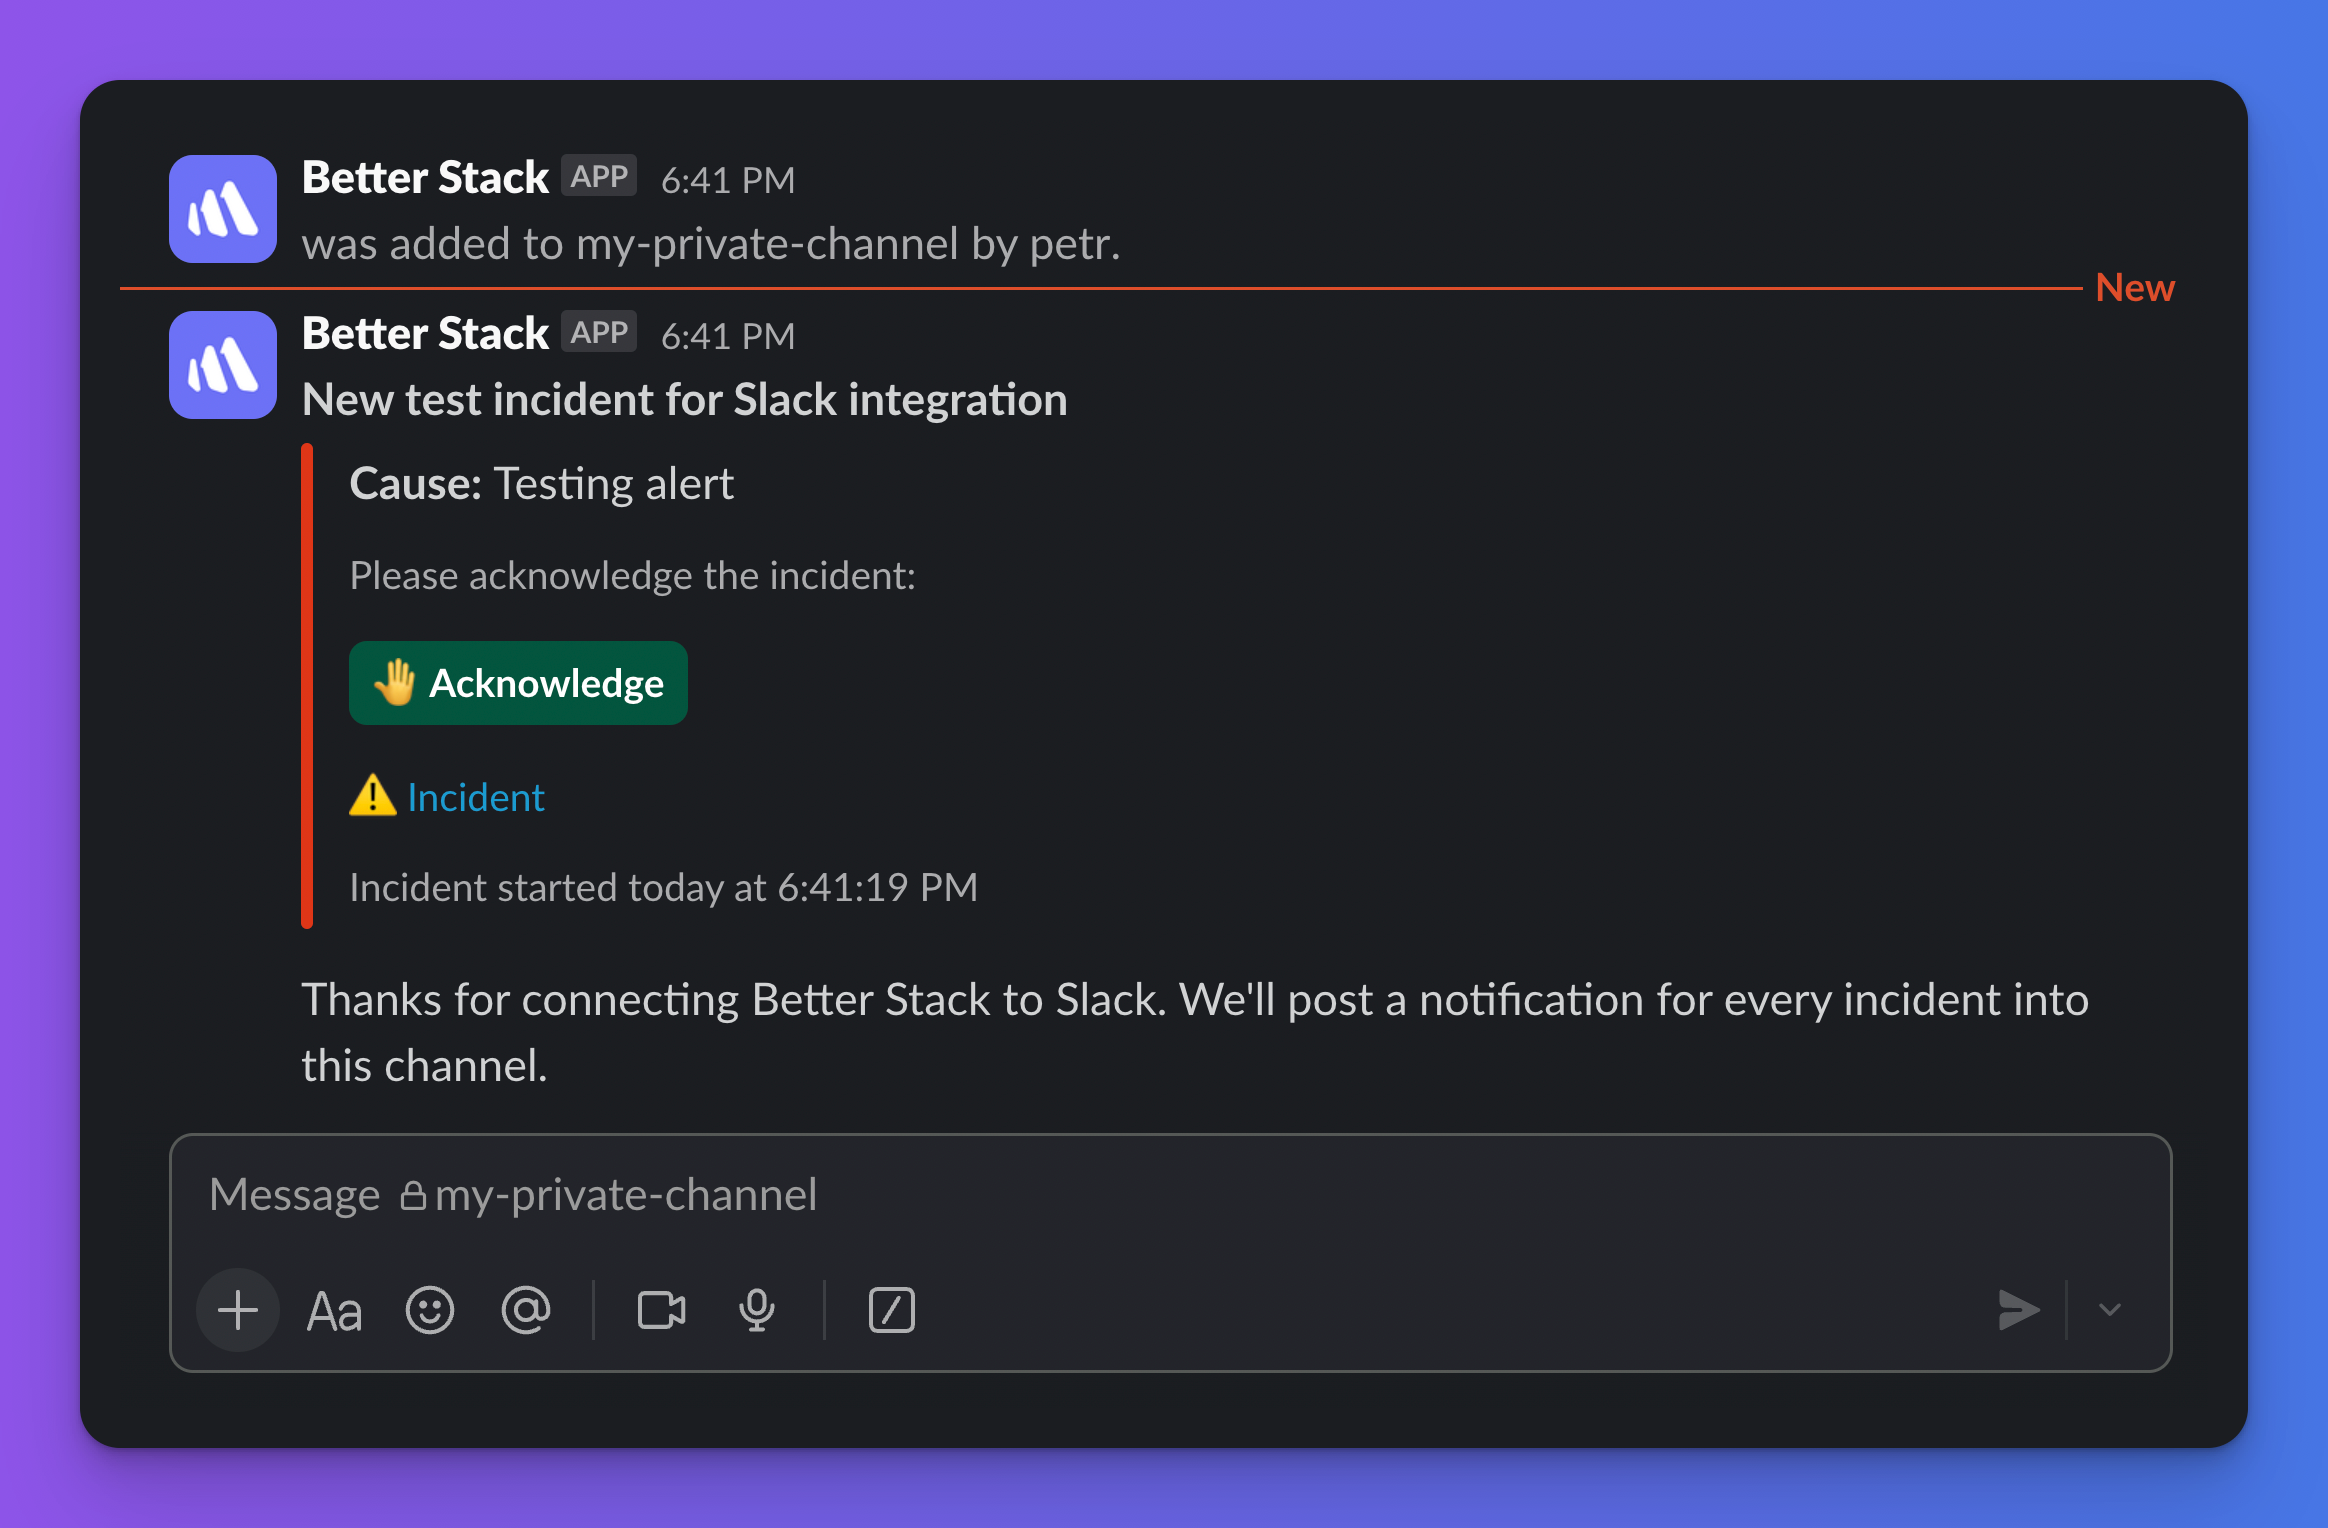Image resolution: width=2328 pixels, height=1528 pixels.
Task: Click the yellow warning icon beside Incident
Action: (x=373, y=796)
